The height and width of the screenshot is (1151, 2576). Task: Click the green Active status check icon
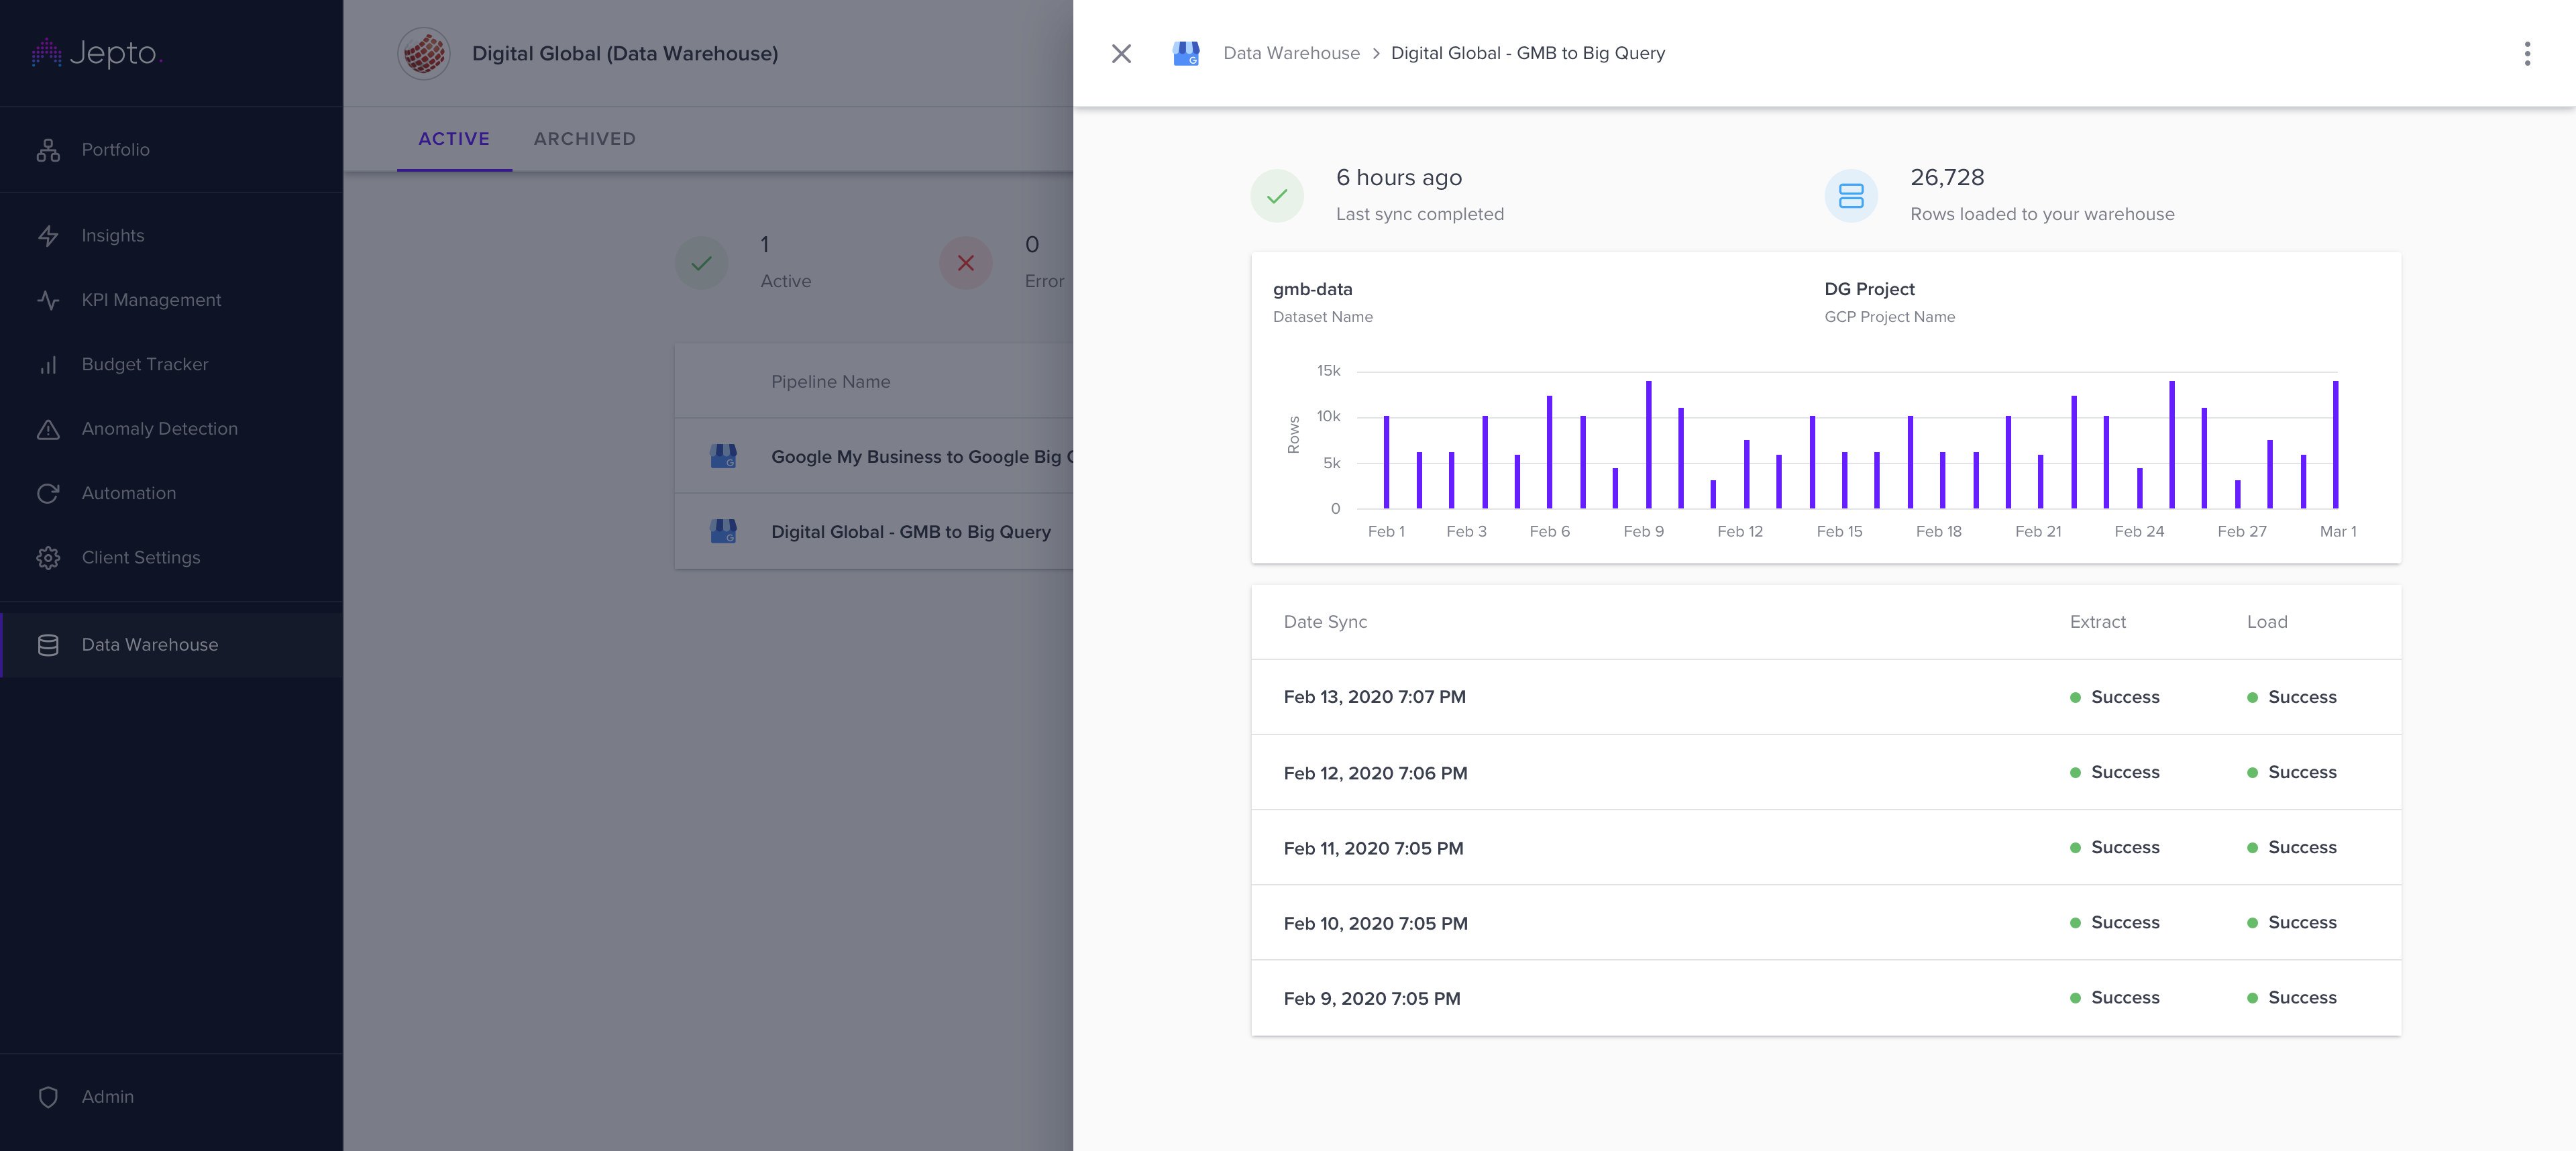702,263
